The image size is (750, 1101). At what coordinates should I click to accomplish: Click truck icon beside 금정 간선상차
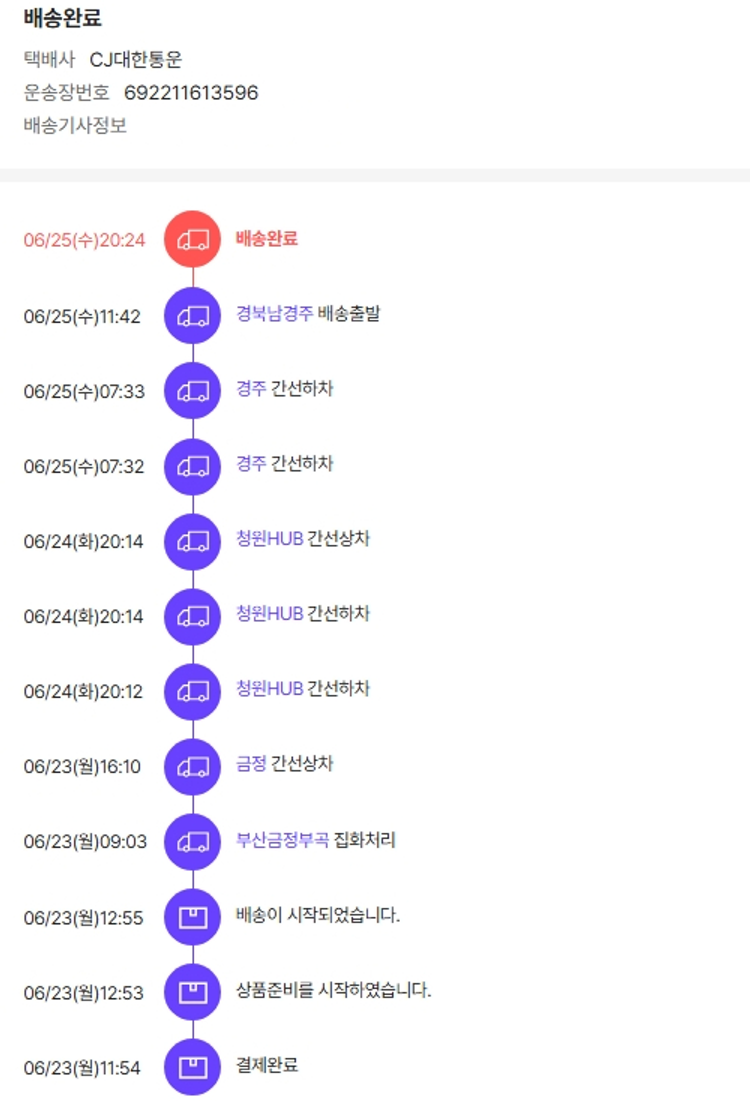192,766
